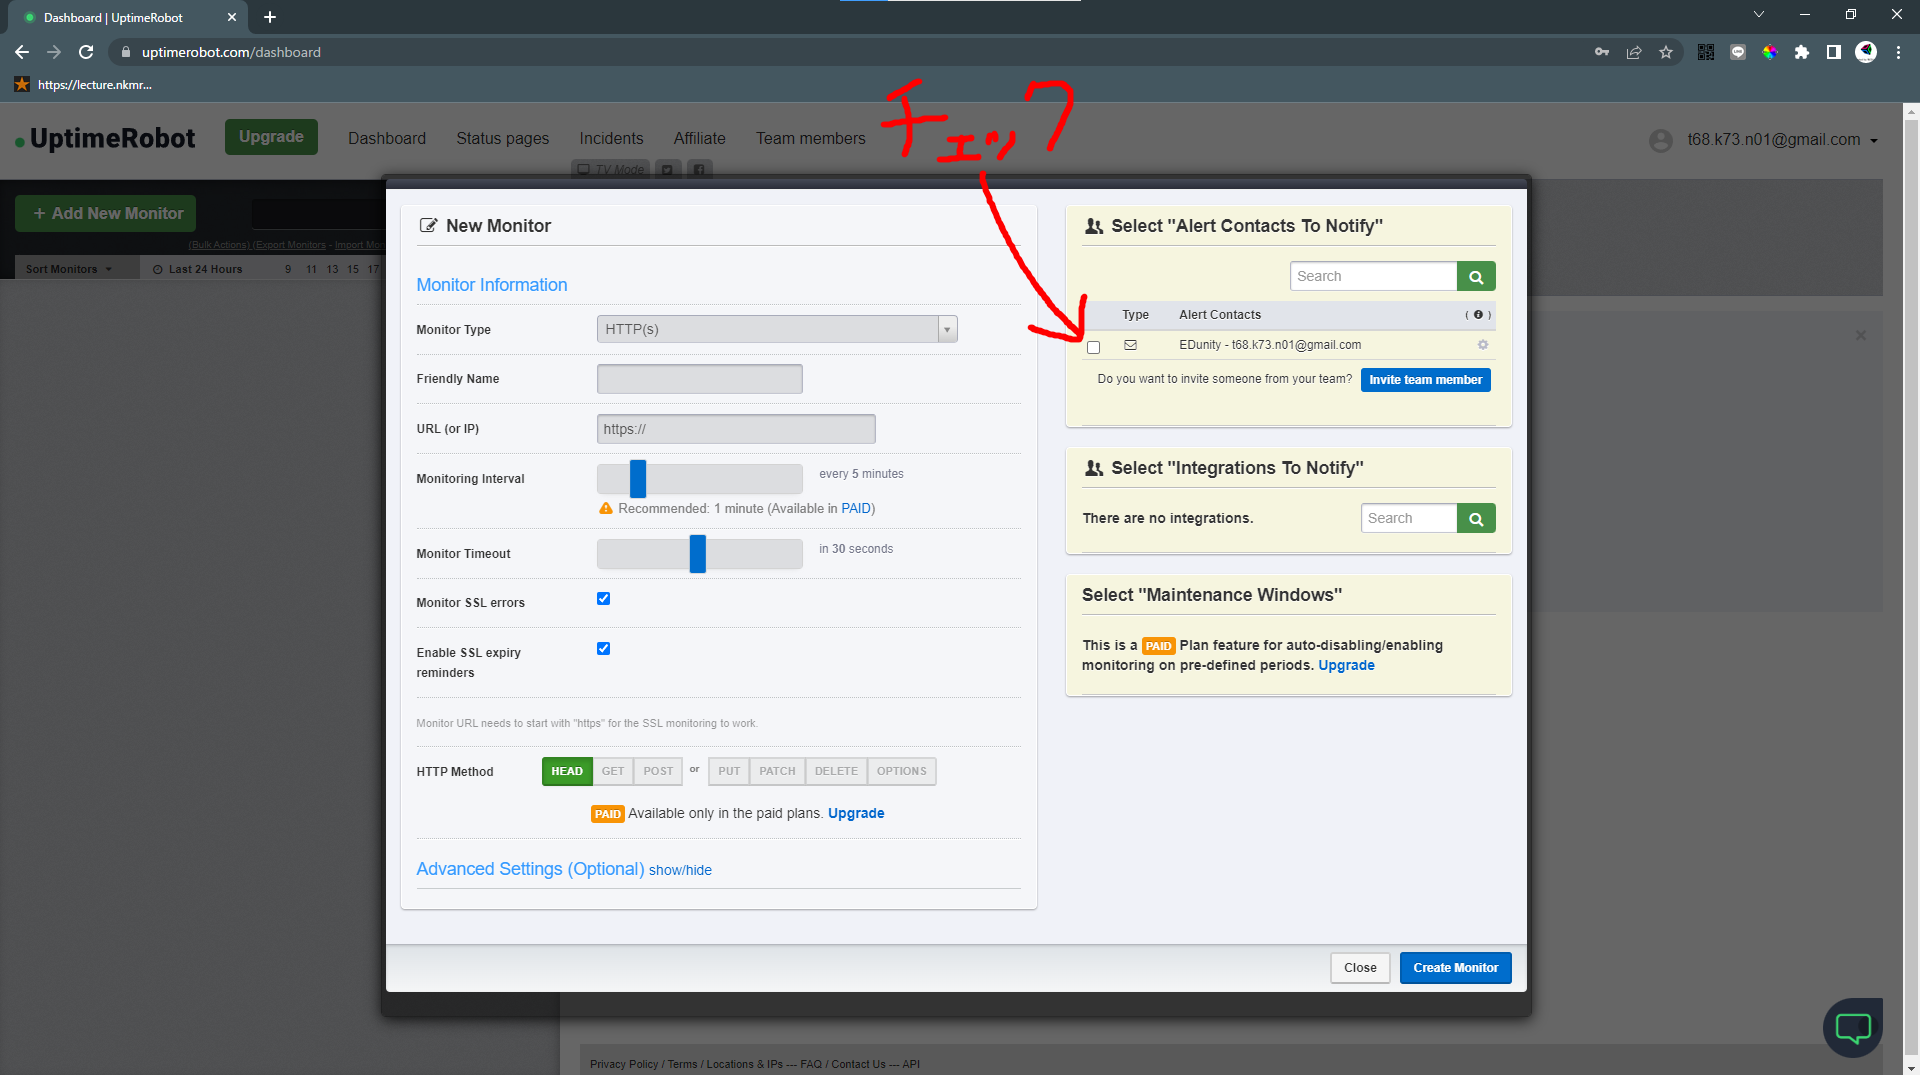
Task: Open settings gear for EDunity alert contact
Action: pyautogui.click(x=1483, y=345)
